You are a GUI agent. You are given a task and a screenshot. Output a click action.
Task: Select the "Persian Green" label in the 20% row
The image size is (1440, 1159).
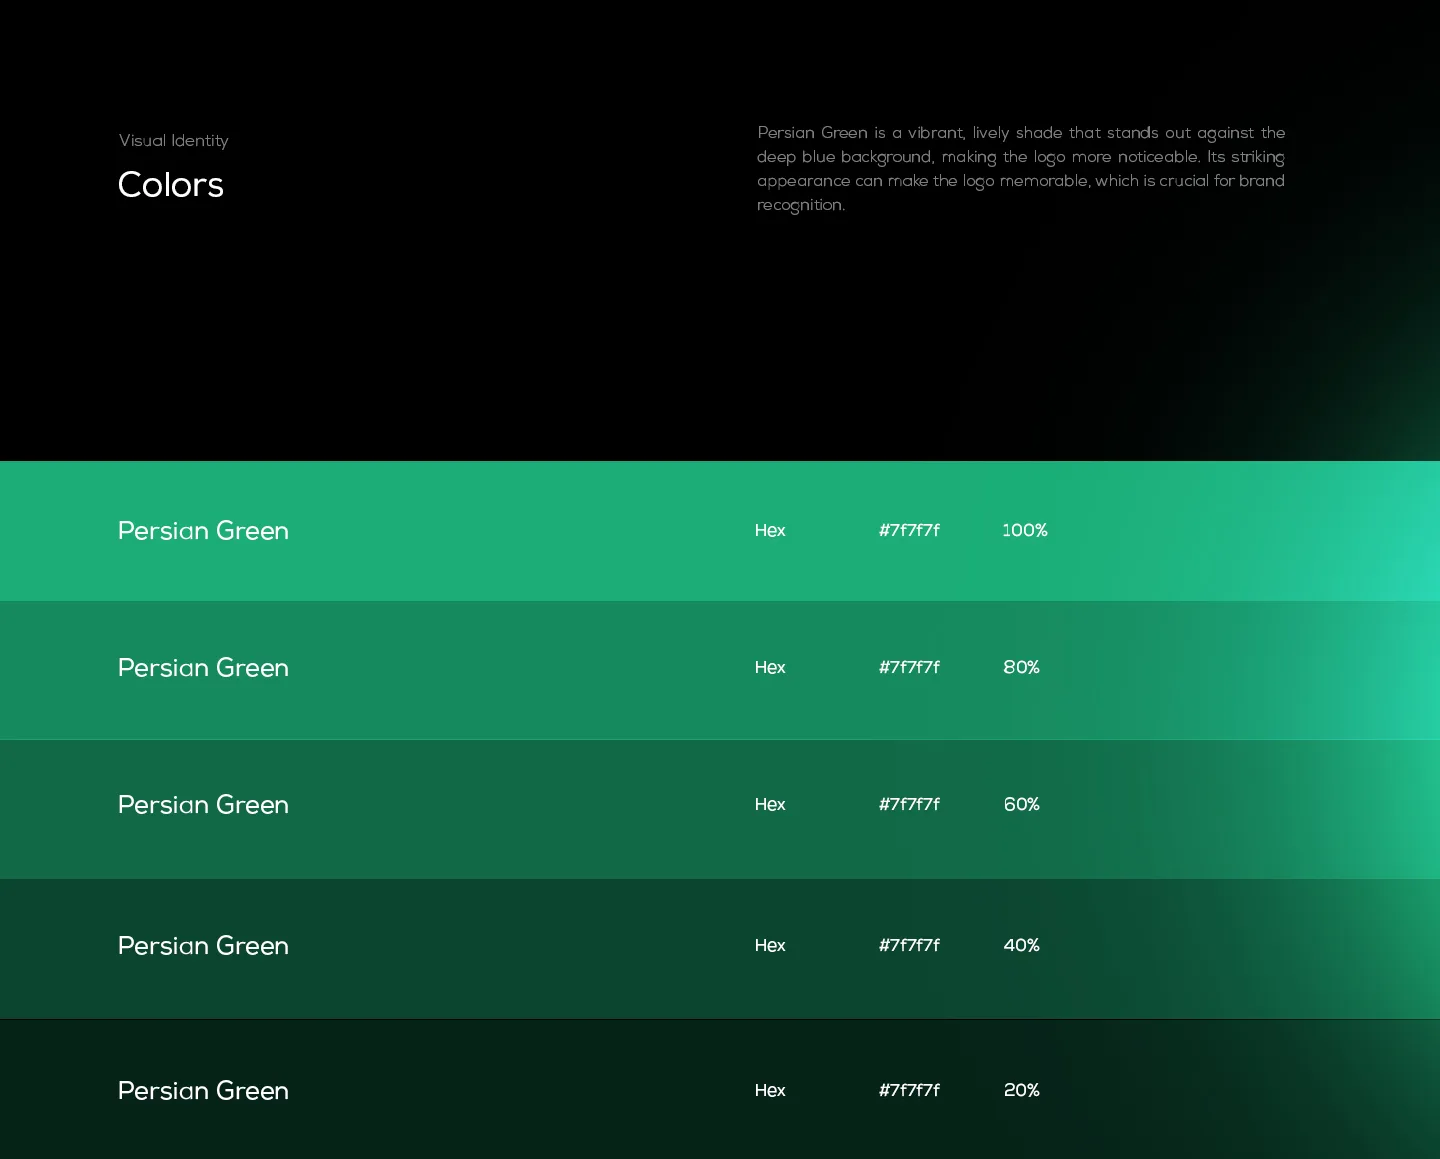pyautogui.click(x=203, y=1091)
